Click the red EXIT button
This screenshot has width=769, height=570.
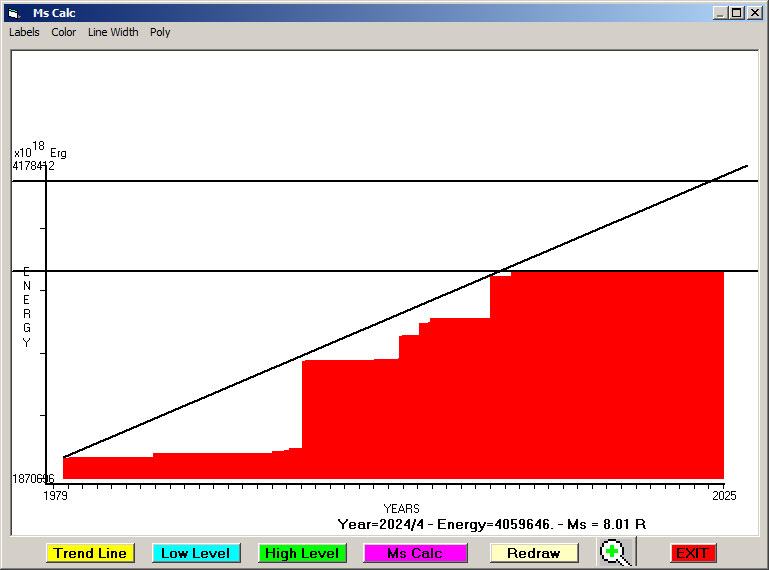coord(692,553)
